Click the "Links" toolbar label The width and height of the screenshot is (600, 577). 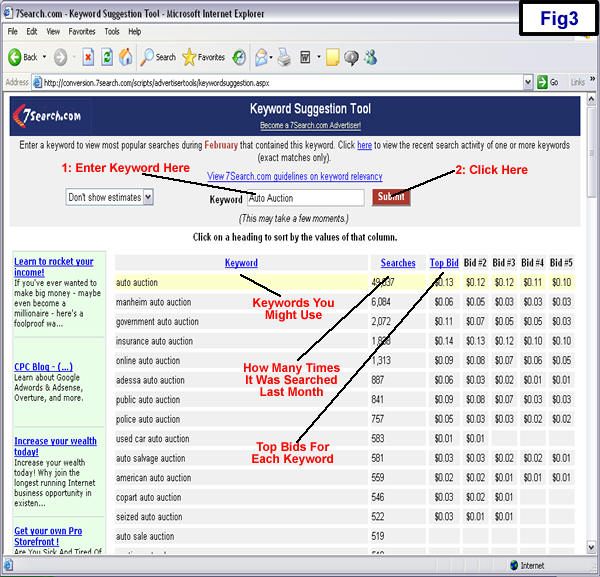pyautogui.click(x=577, y=82)
